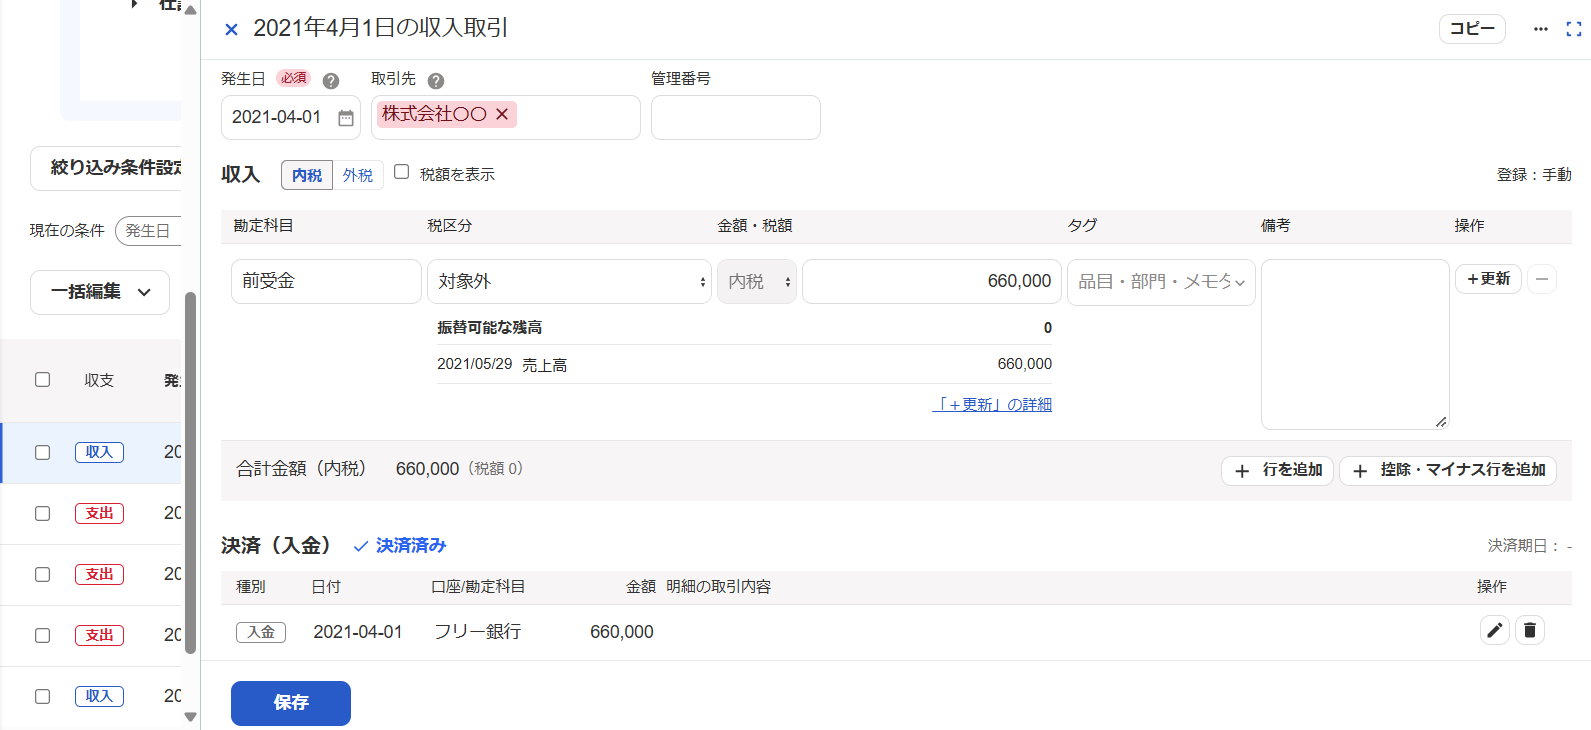Image resolution: width=1591 pixels, height=730 pixels.
Task: Check the first 収入 row checkbox
Action: (x=42, y=452)
